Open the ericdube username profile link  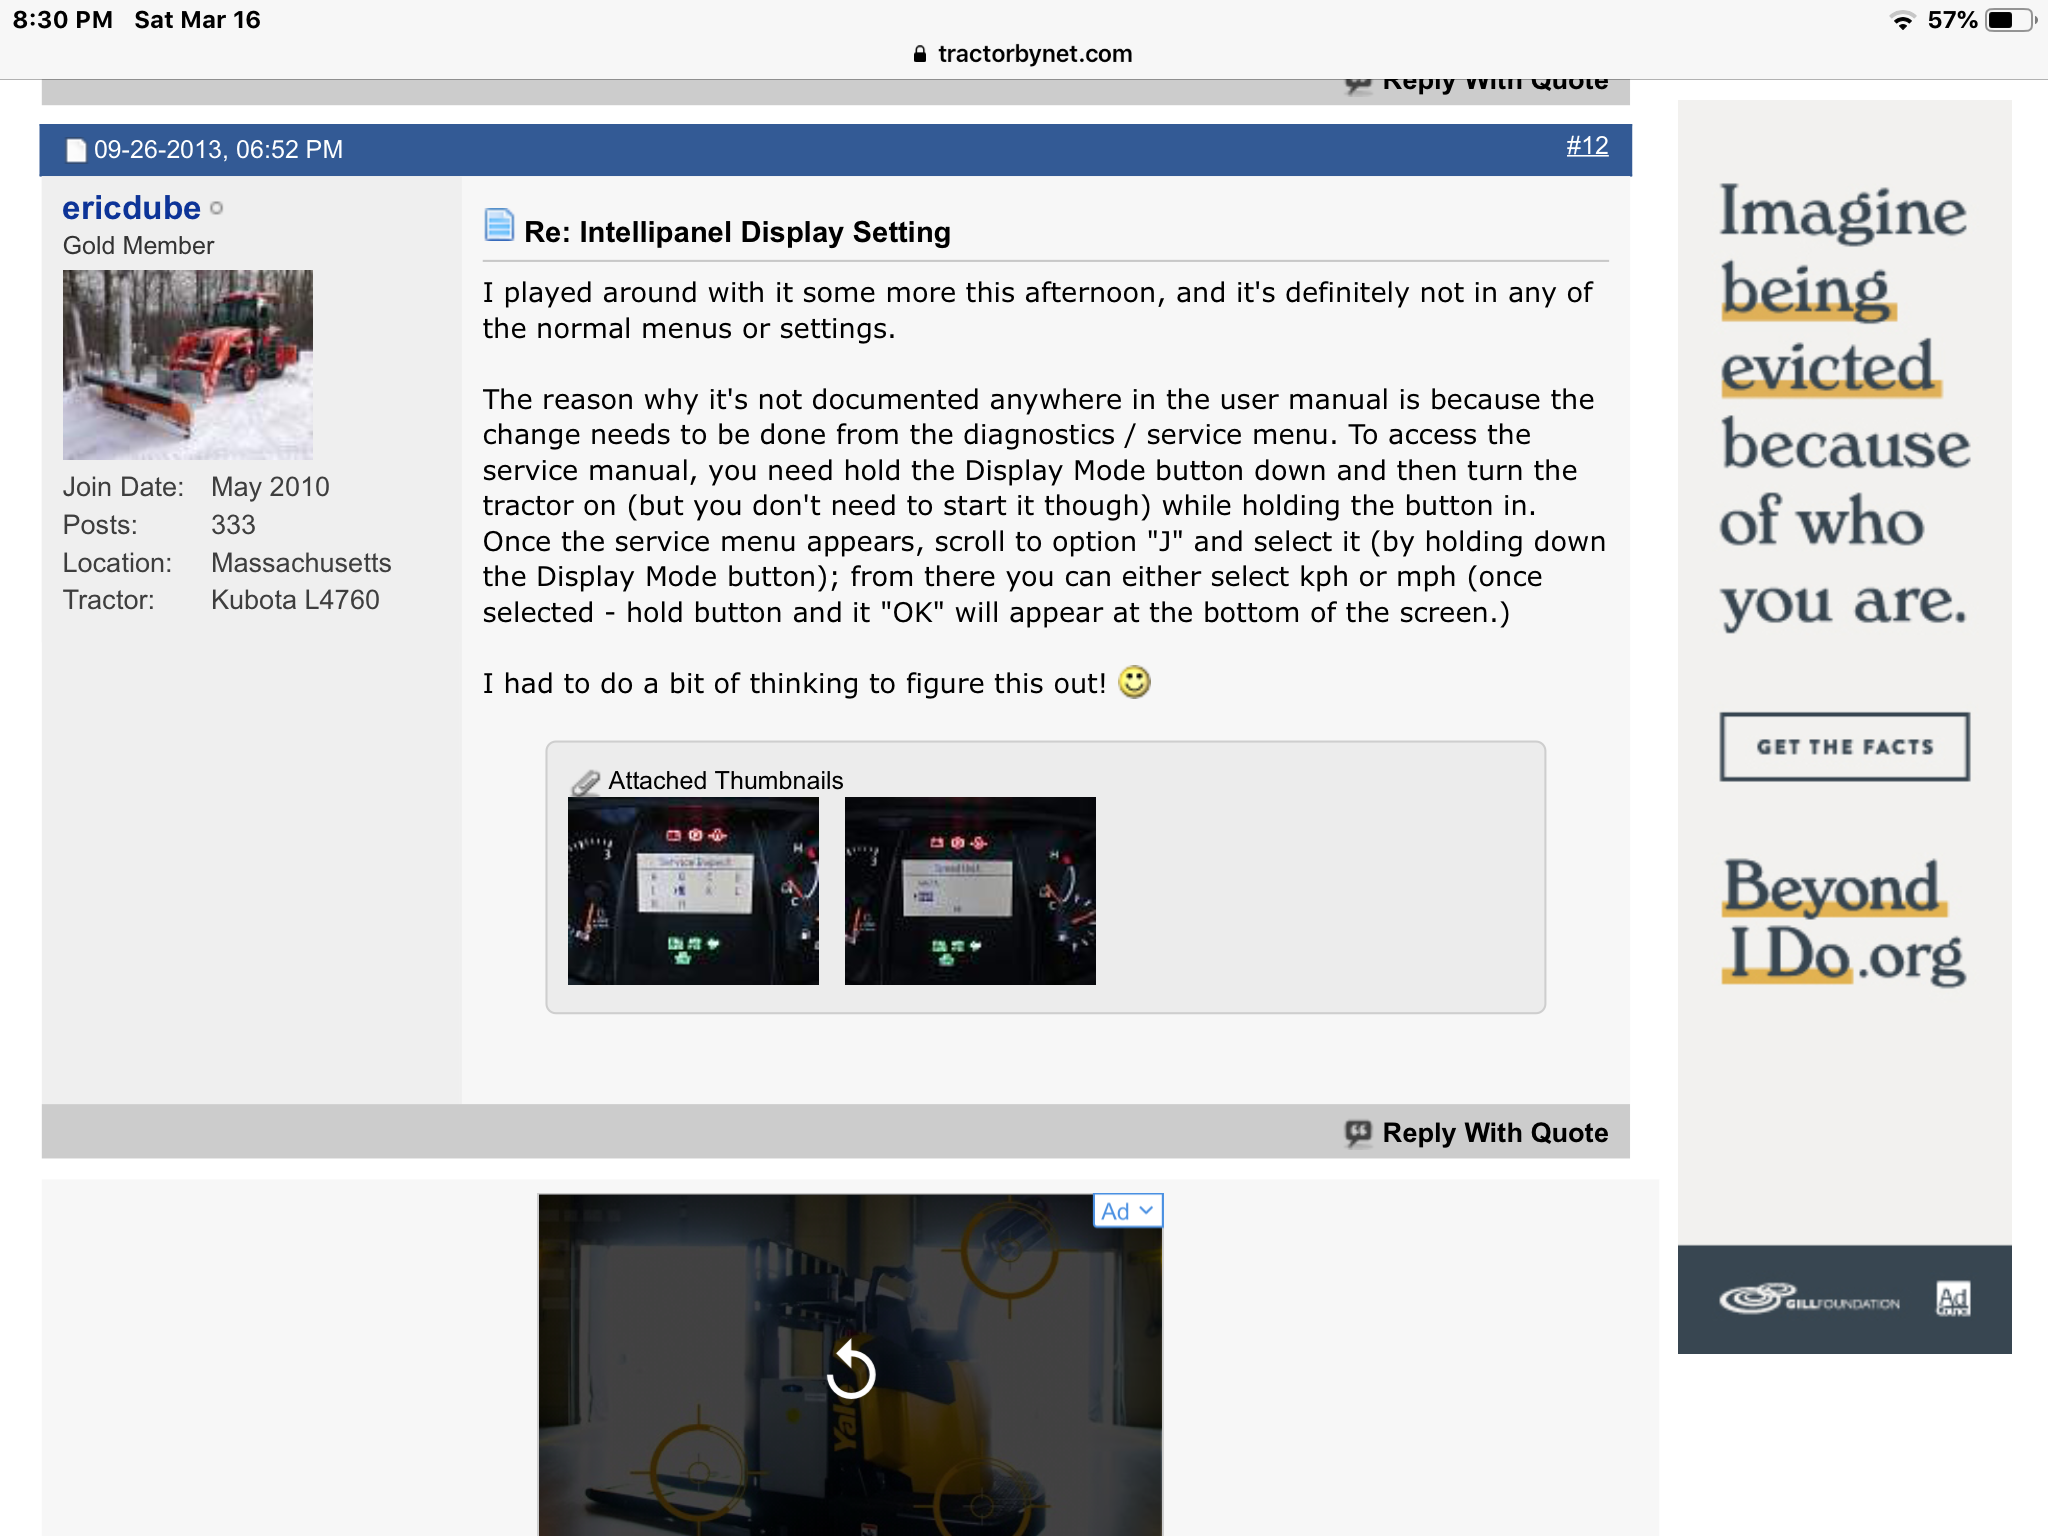click(131, 208)
